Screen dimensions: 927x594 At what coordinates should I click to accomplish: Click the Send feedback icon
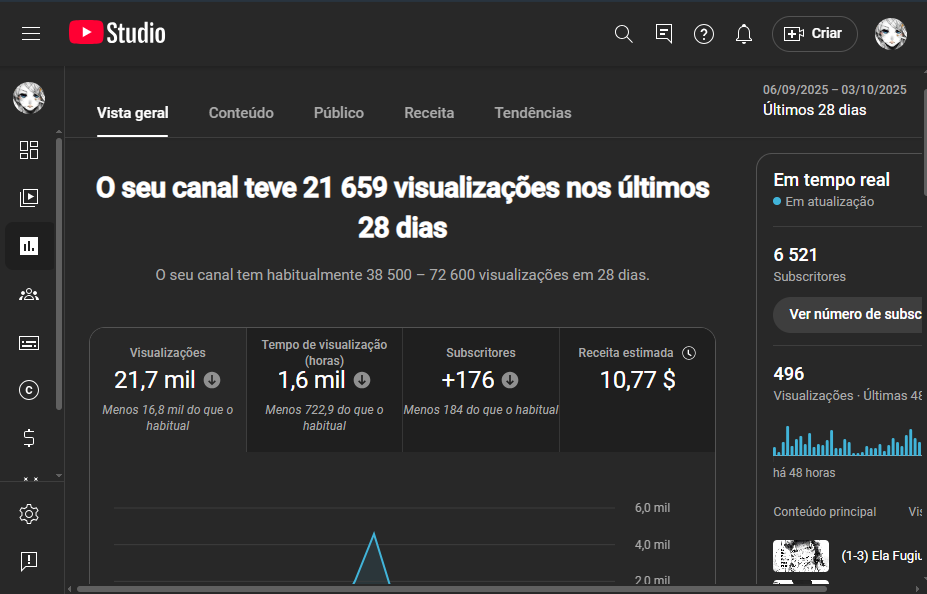[x=29, y=561]
